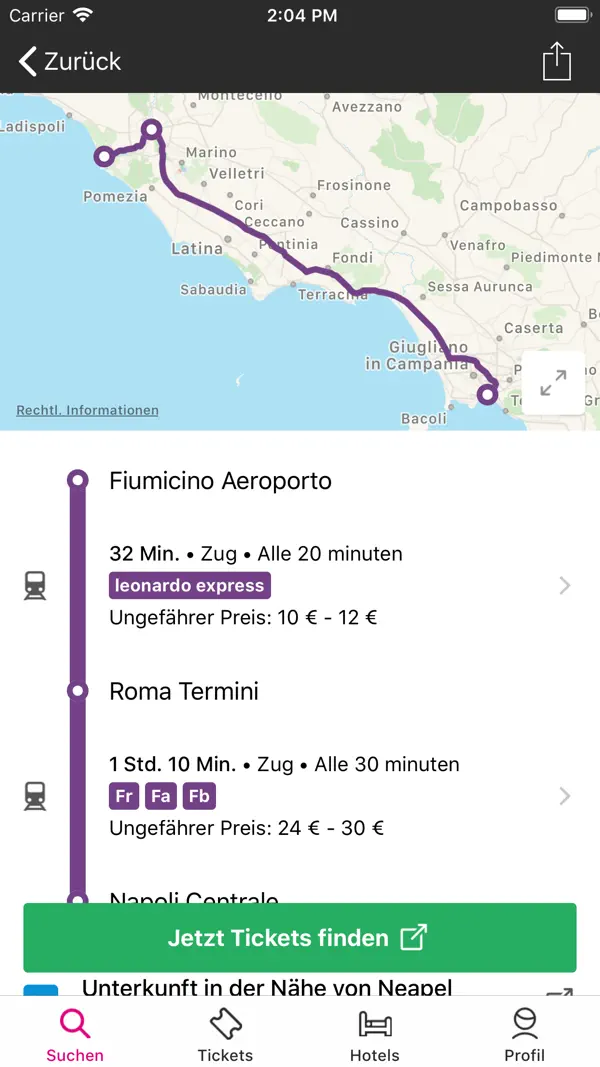Expand details for the Roma to Napoli leg
Viewport: 600px width, 1067px height.
click(565, 796)
